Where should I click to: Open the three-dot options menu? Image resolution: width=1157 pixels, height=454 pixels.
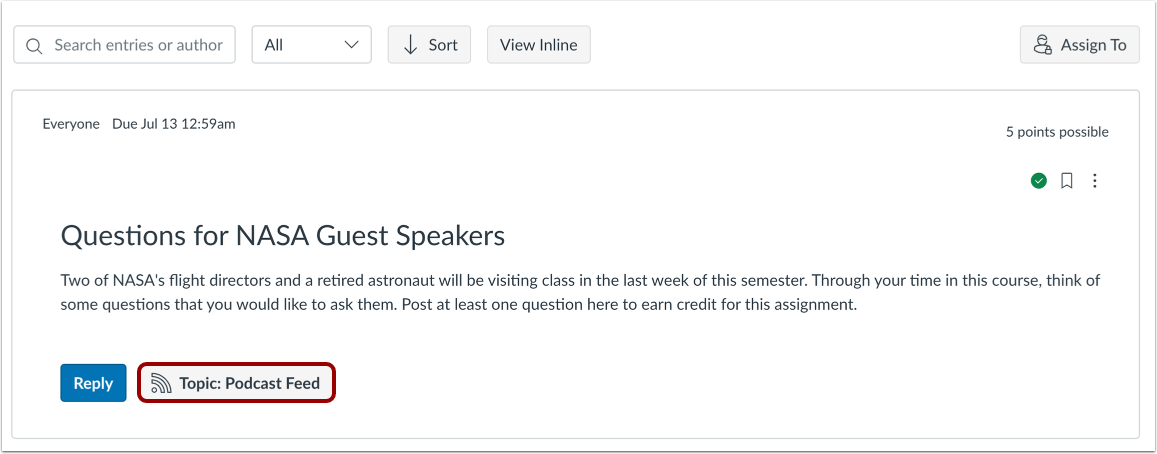click(1095, 180)
